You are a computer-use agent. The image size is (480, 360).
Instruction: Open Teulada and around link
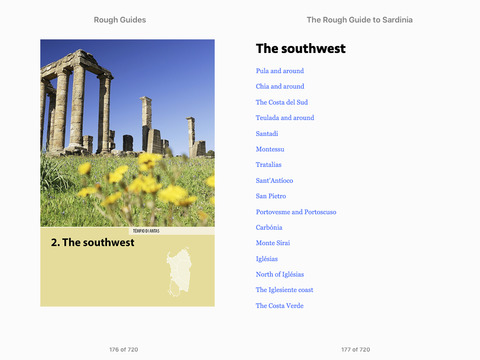285,118
